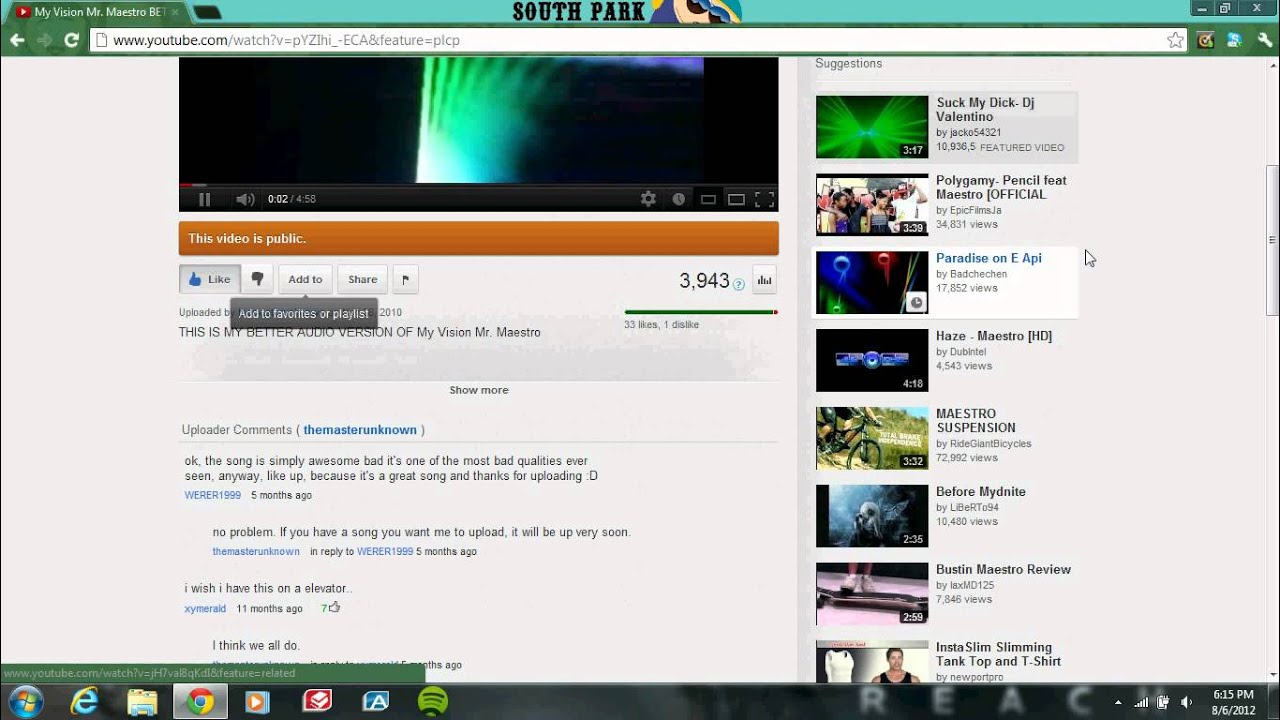Reload the page with refresh icon
This screenshot has height=720, width=1280.
click(71, 40)
